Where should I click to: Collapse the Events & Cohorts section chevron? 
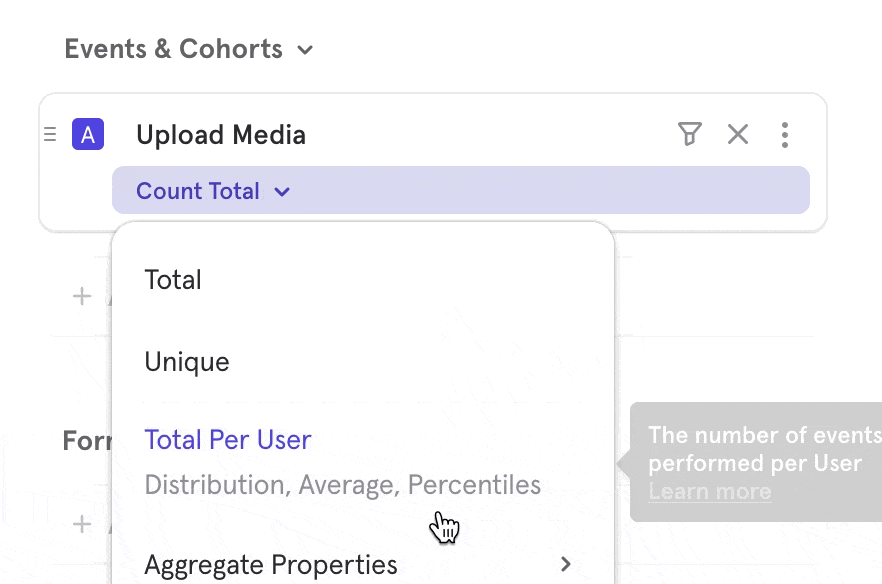[x=305, y=49]
